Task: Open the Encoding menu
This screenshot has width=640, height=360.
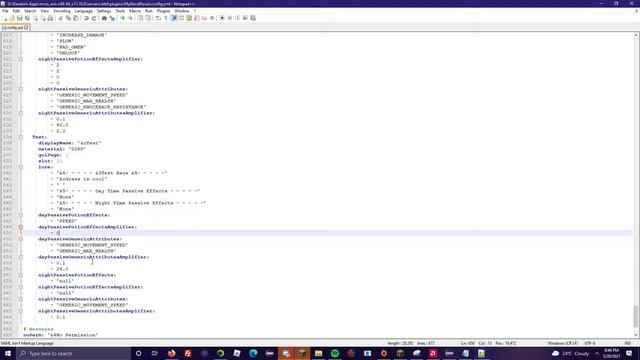Action: [x=62, y=11]
